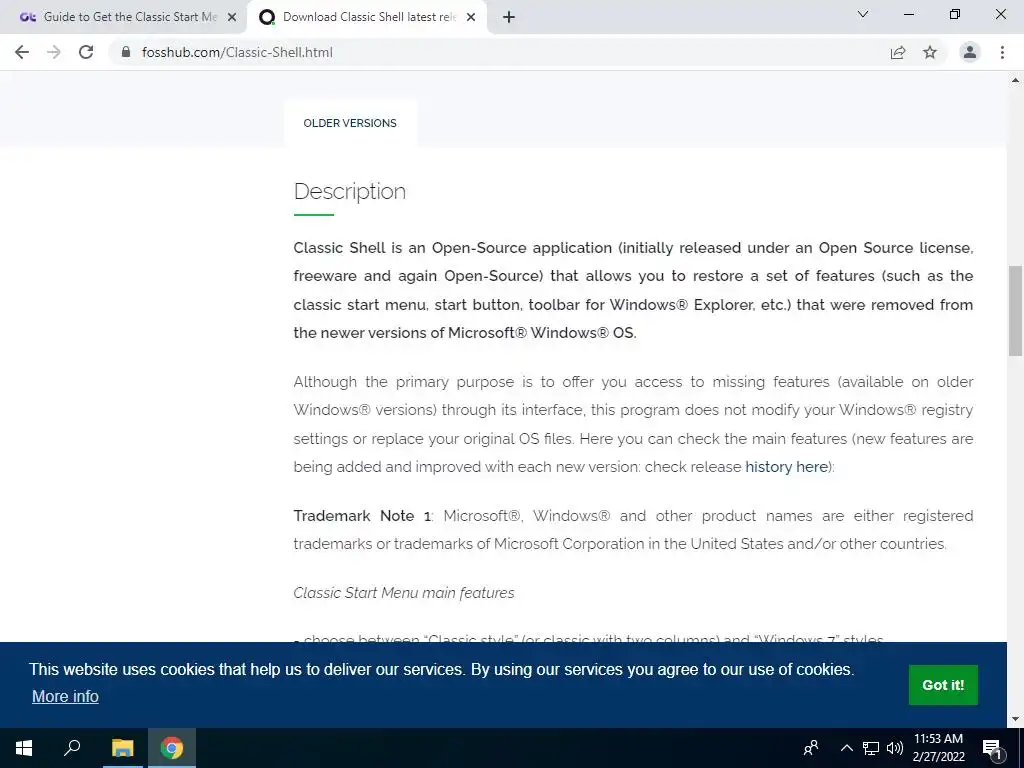Go back to the previous page
Image resolution: width=1024 pixels, height=768 pixels.
point(22,52)
